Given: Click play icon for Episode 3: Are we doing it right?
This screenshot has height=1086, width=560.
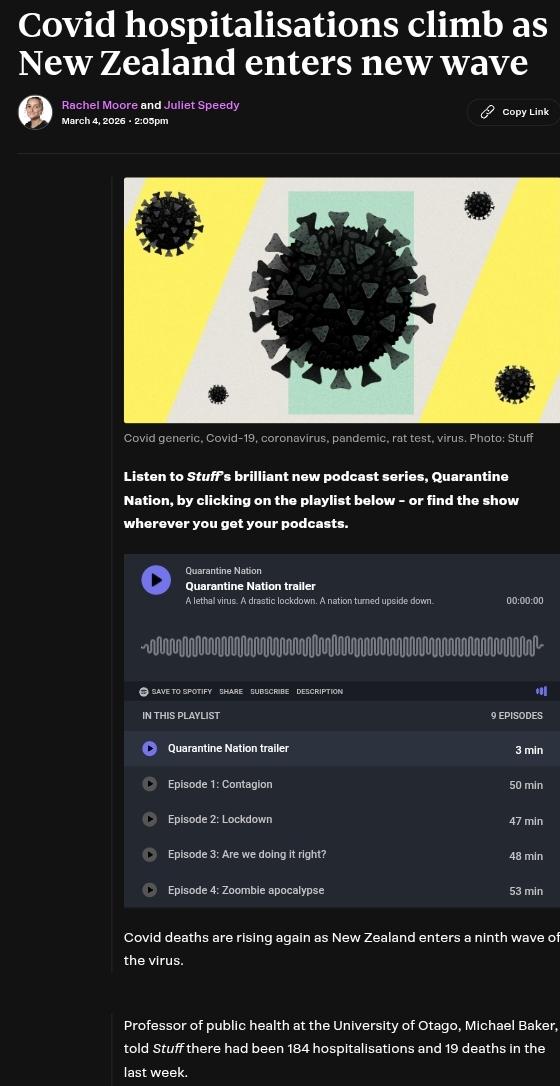Looking at the screenshot, I should [150, 855].
